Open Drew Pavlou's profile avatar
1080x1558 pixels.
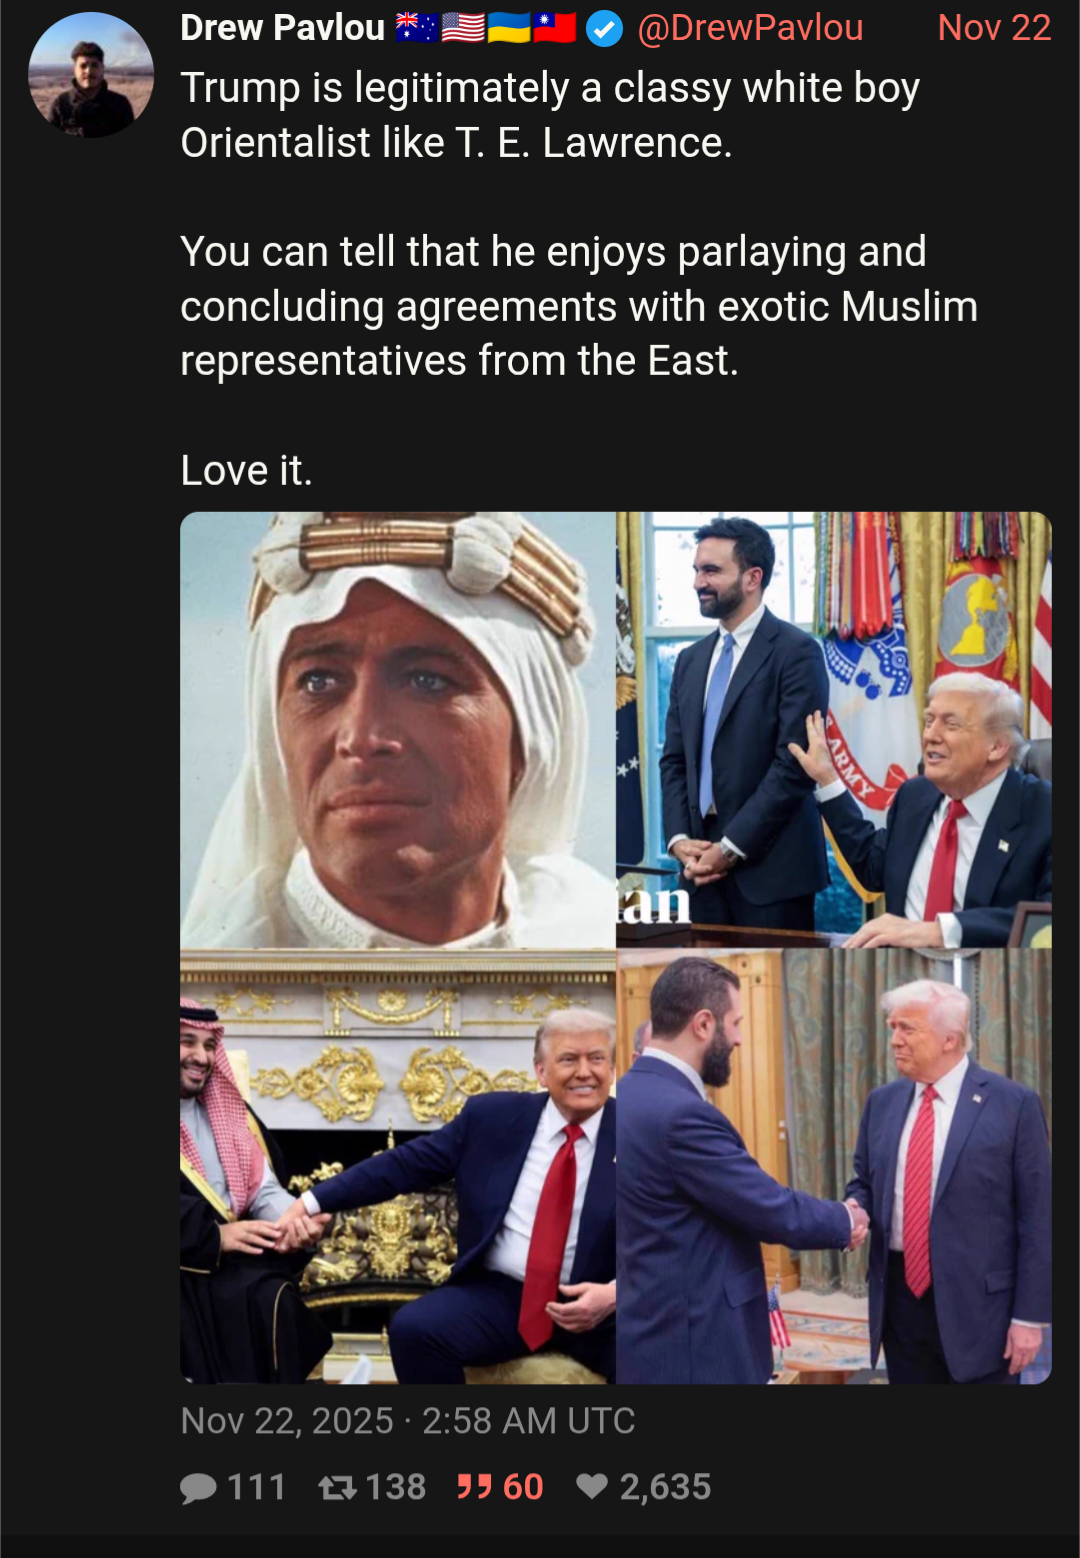(x=91, y=75)
